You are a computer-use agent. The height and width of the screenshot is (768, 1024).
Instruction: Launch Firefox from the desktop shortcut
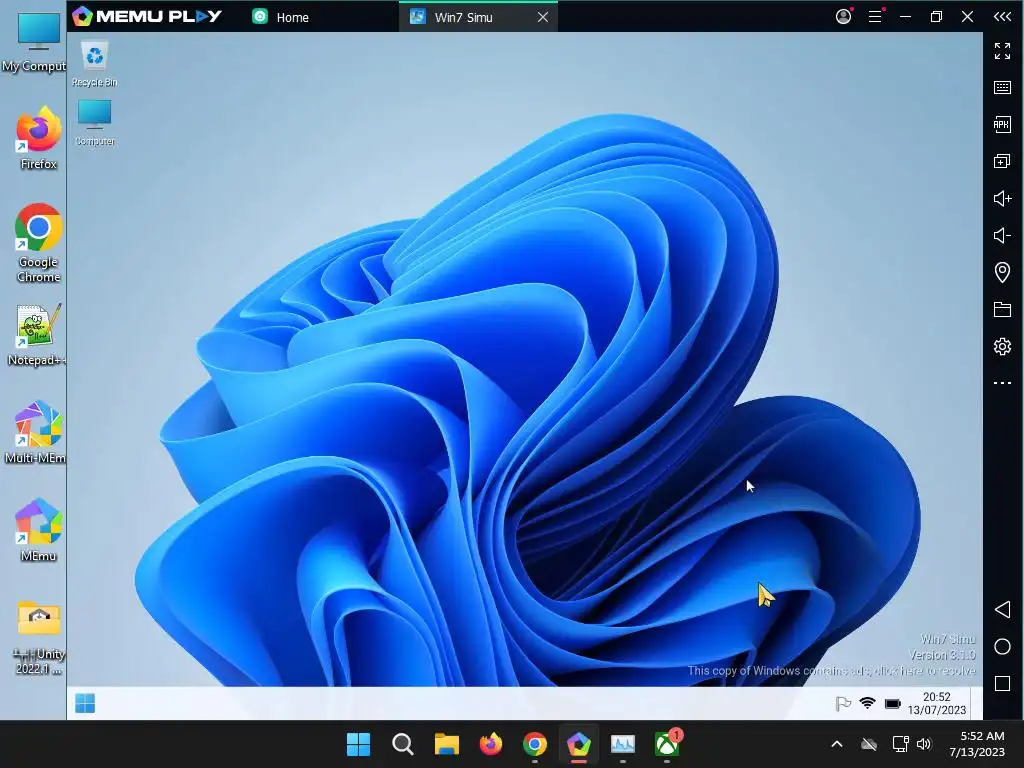click(x=38, y=138)
